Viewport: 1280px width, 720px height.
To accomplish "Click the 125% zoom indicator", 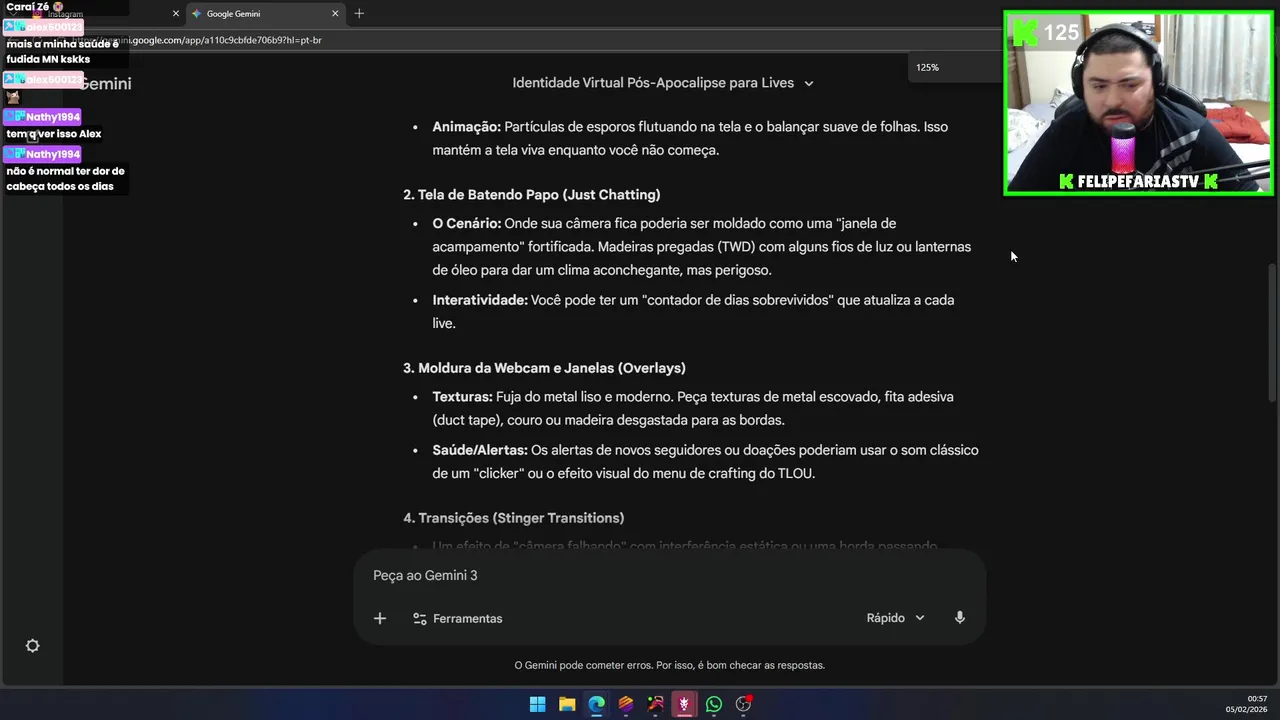I will tap(927, 67).
